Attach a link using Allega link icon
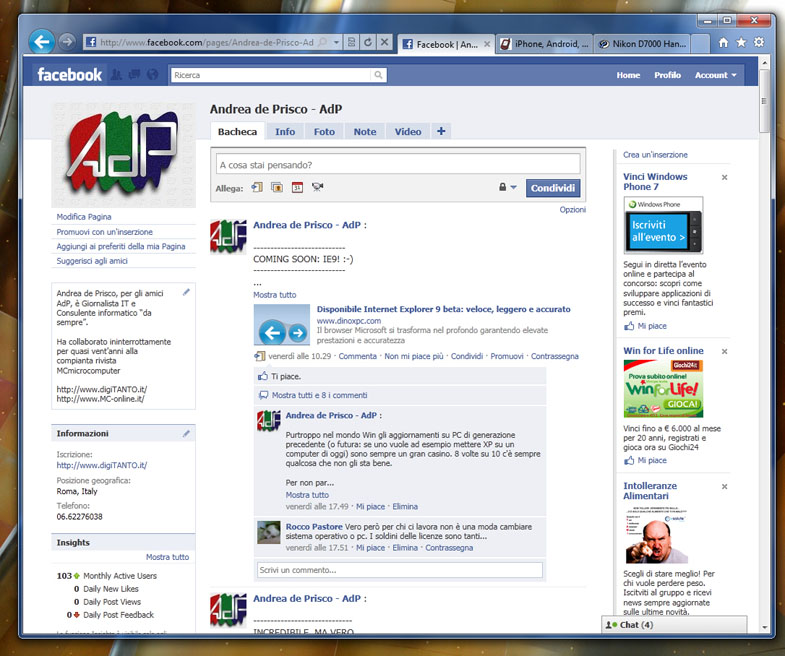Image resolution: width=785 pixels, height=656 pixels. (x=257, y=187)
